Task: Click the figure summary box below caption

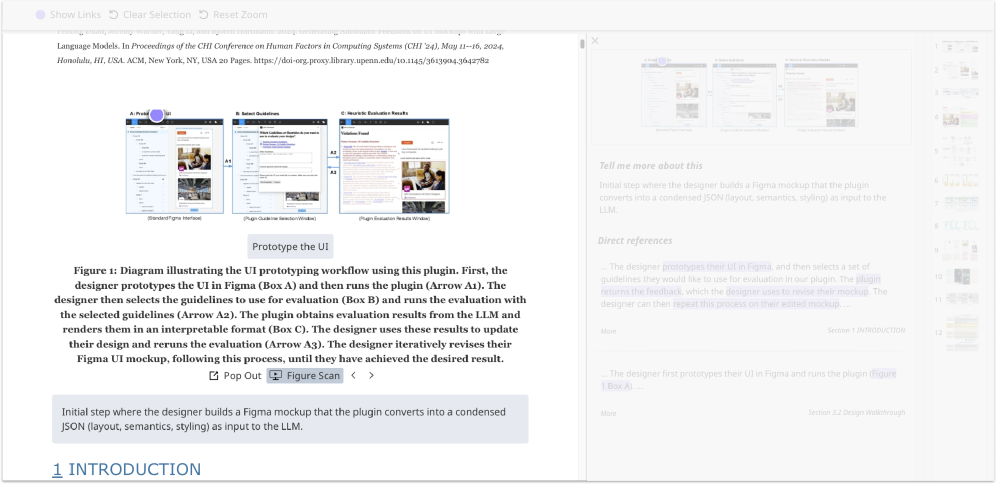Action: 290,419
